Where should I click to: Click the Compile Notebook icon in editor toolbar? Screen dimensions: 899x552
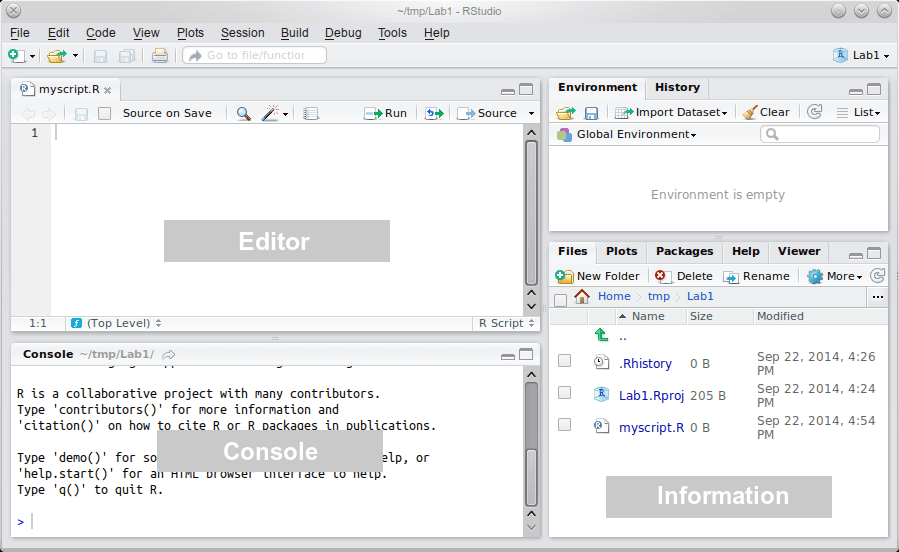311,113
